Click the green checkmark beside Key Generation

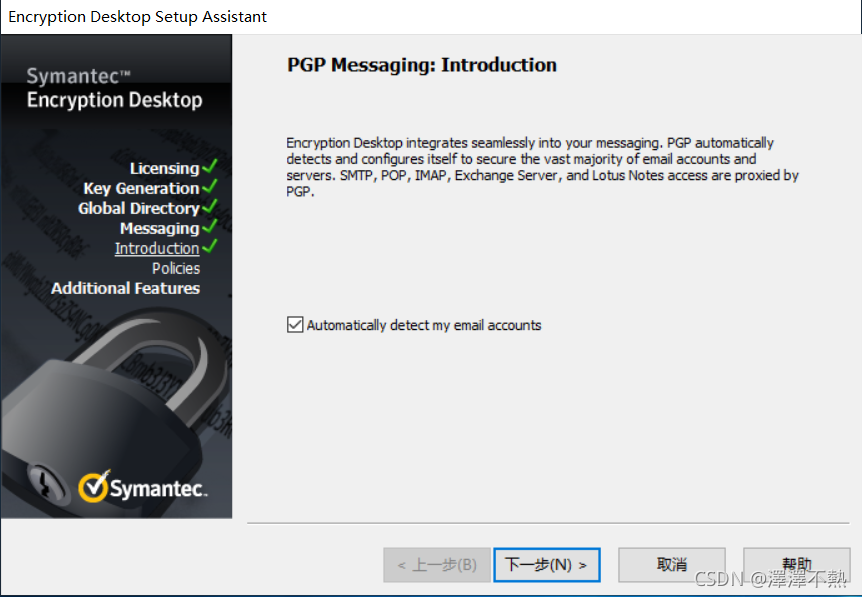coord(209,186)
